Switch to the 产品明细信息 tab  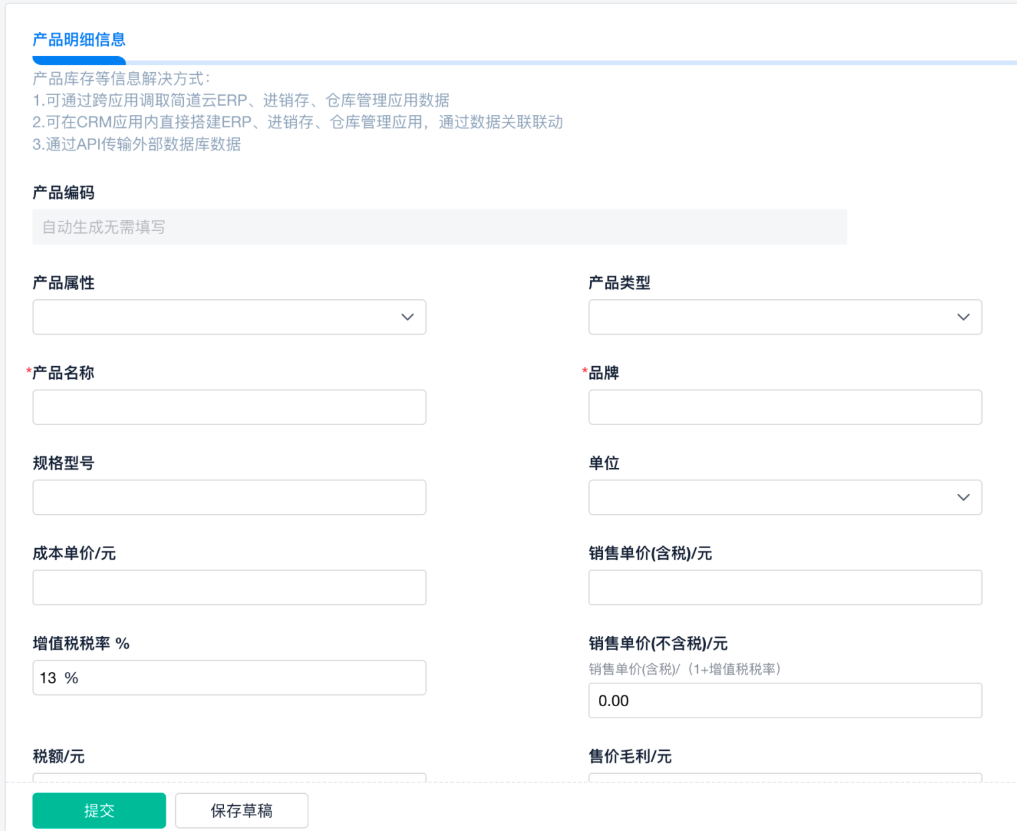pos(79,40)
